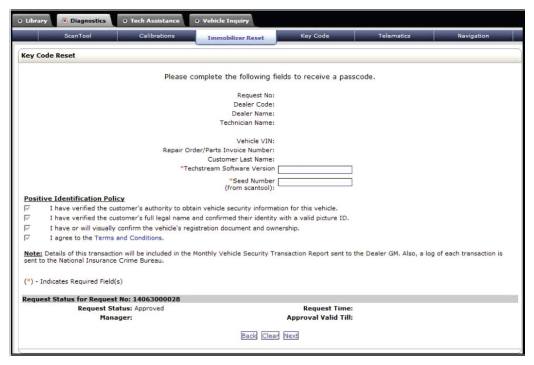Click the 'Technician Name:' label
Viewport: 534px width, 365px height.
(247, 123)
